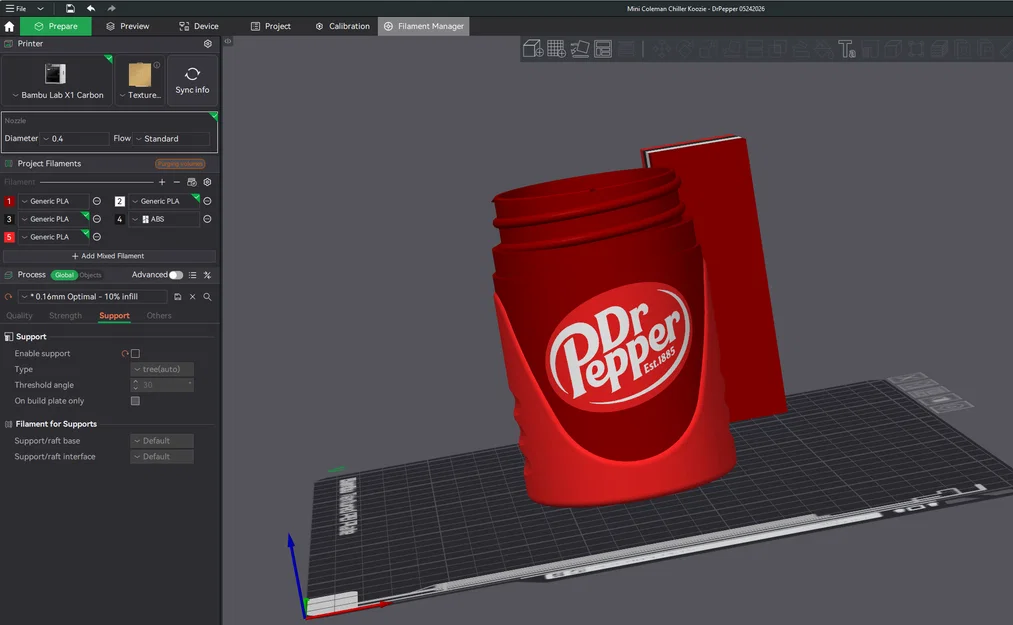
Task: Open filament settings gear icon
Action: [207, 182]
